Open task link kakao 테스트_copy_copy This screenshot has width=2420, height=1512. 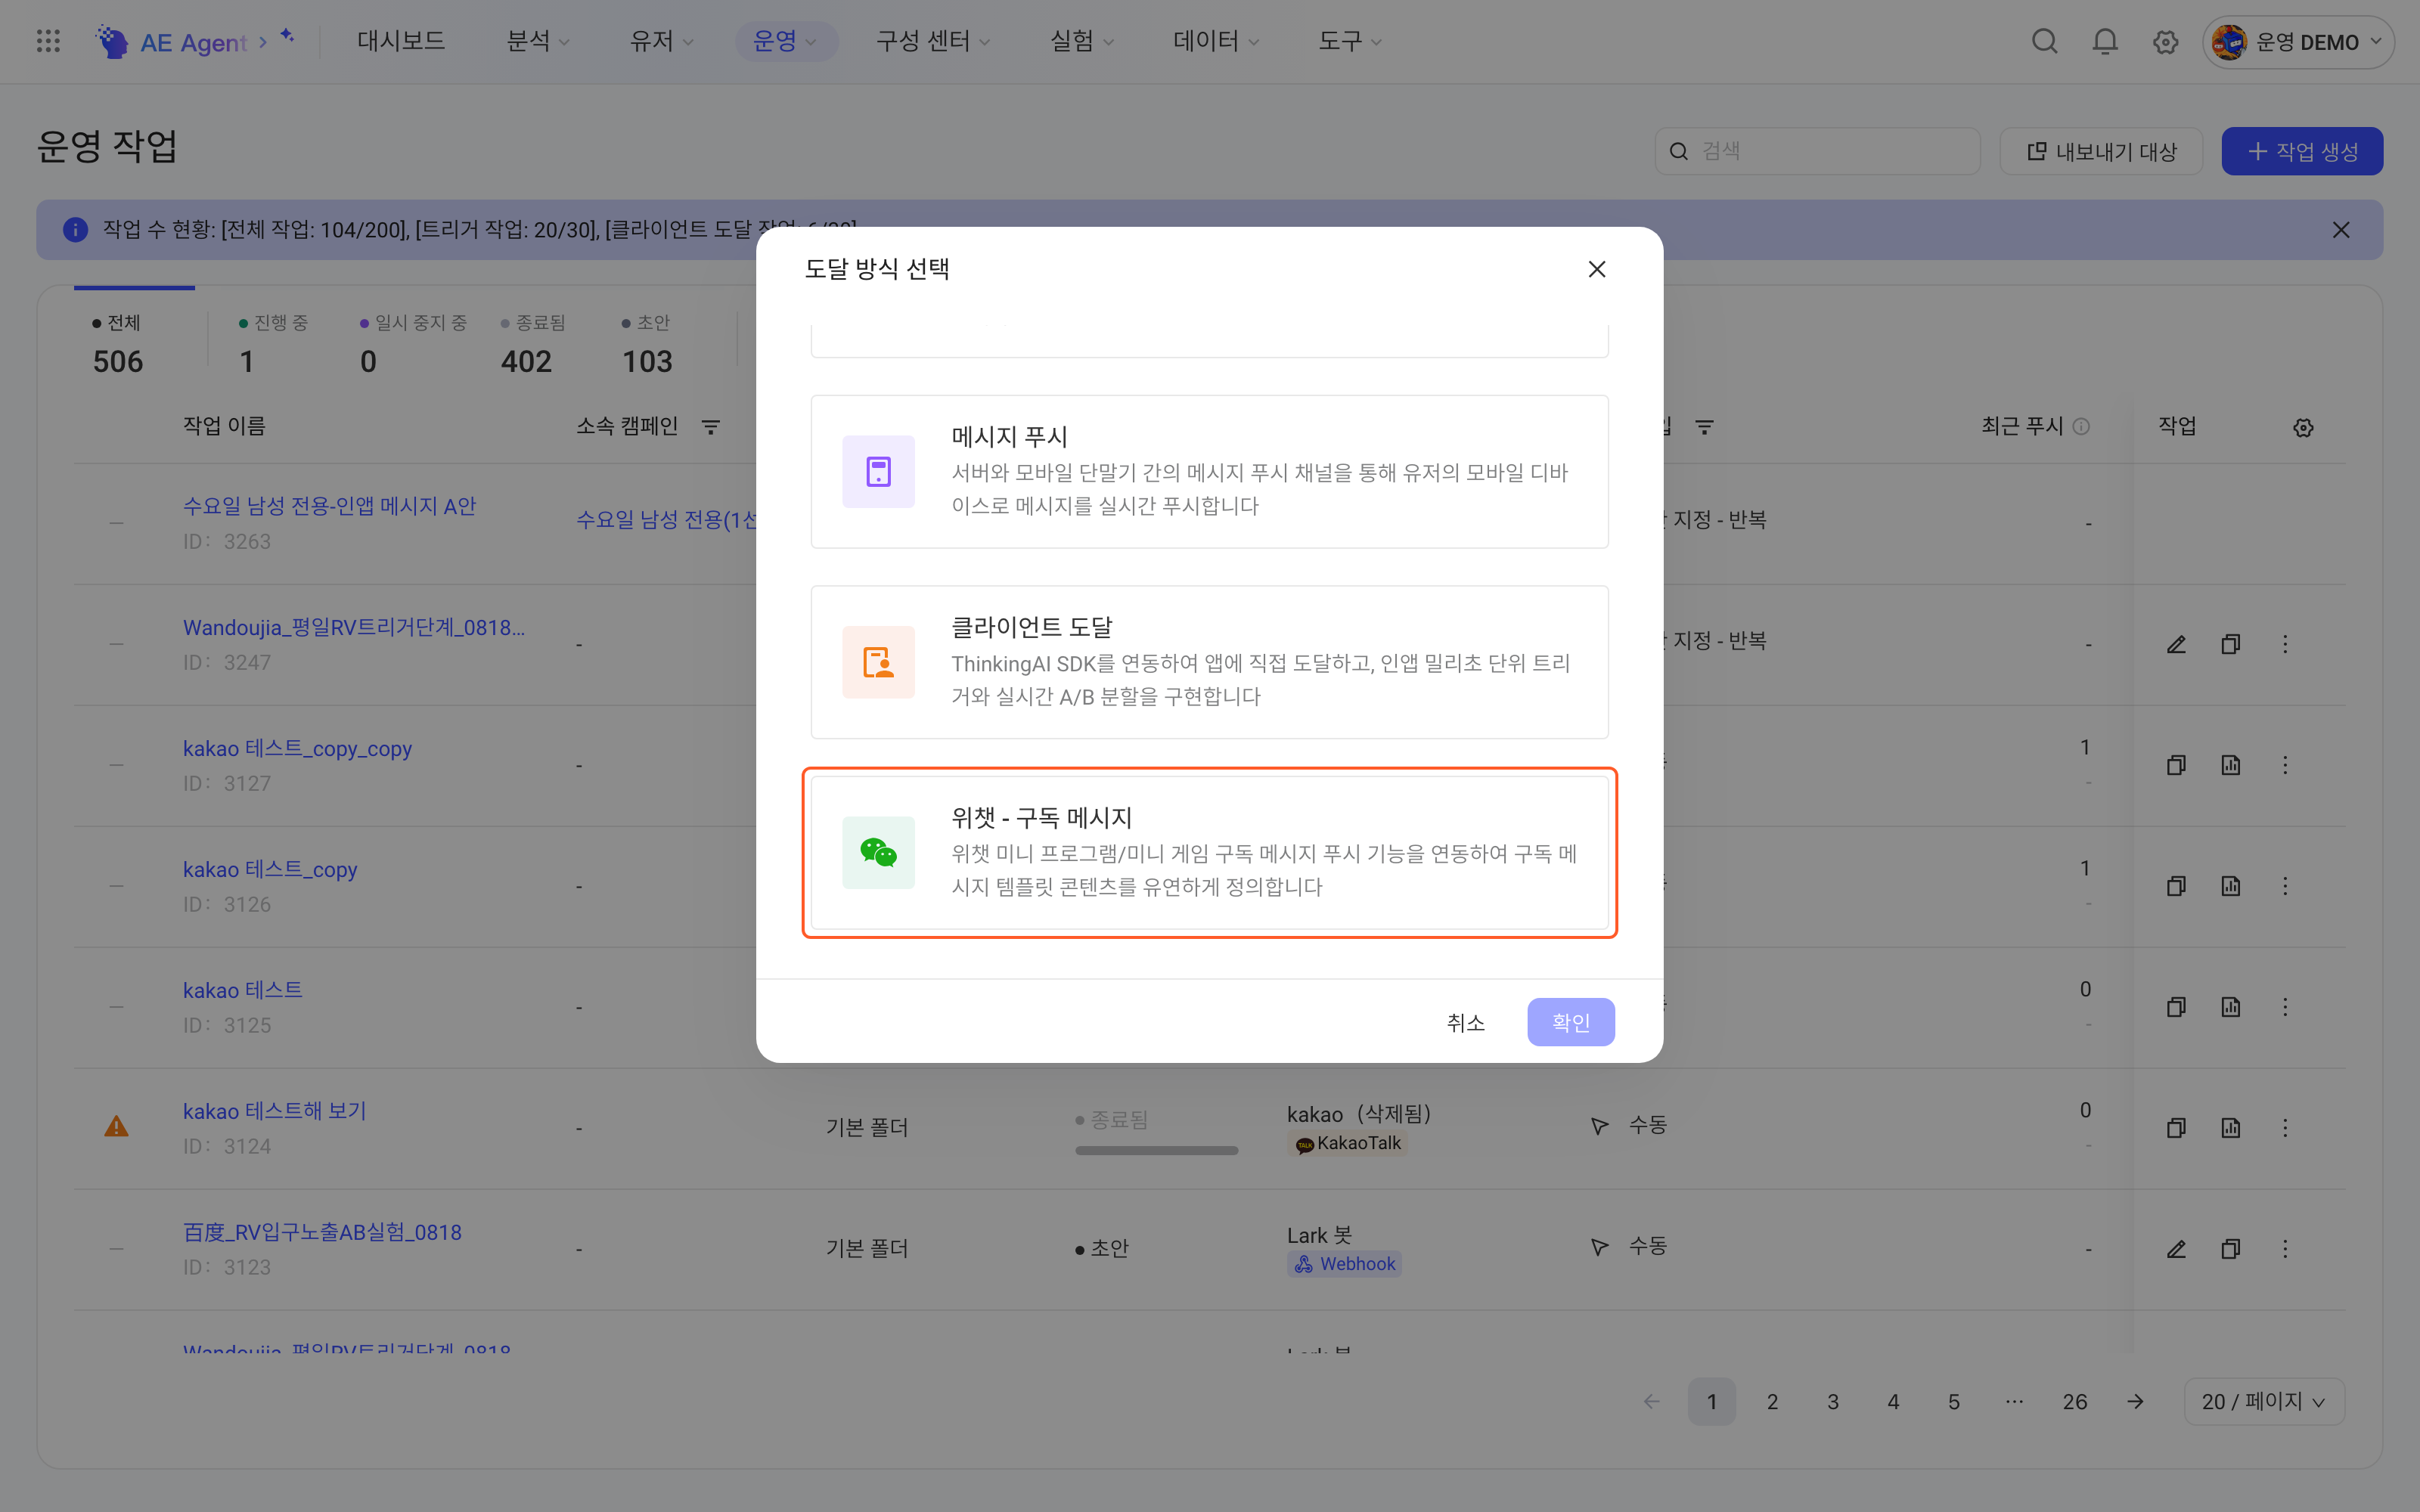297,748
